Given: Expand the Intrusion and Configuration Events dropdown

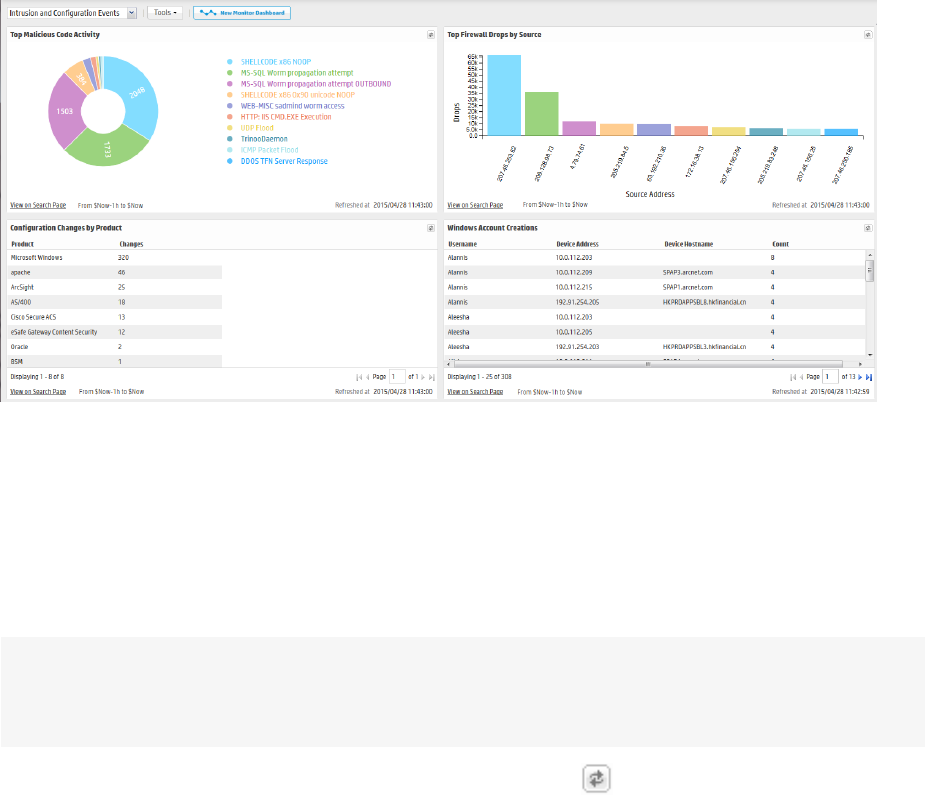Looking at the screenshot, I should click(132, 13).
